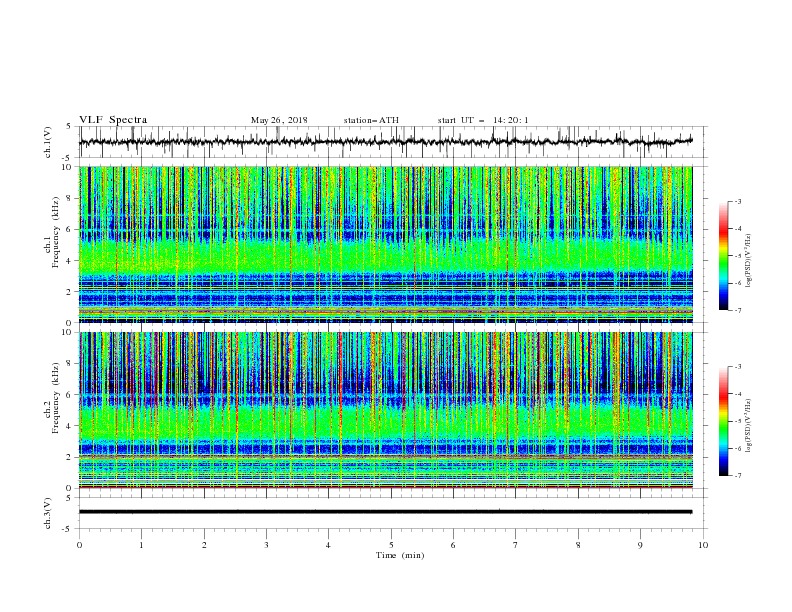Click the ch.1 voltage waveform trace

pos(385,141)
